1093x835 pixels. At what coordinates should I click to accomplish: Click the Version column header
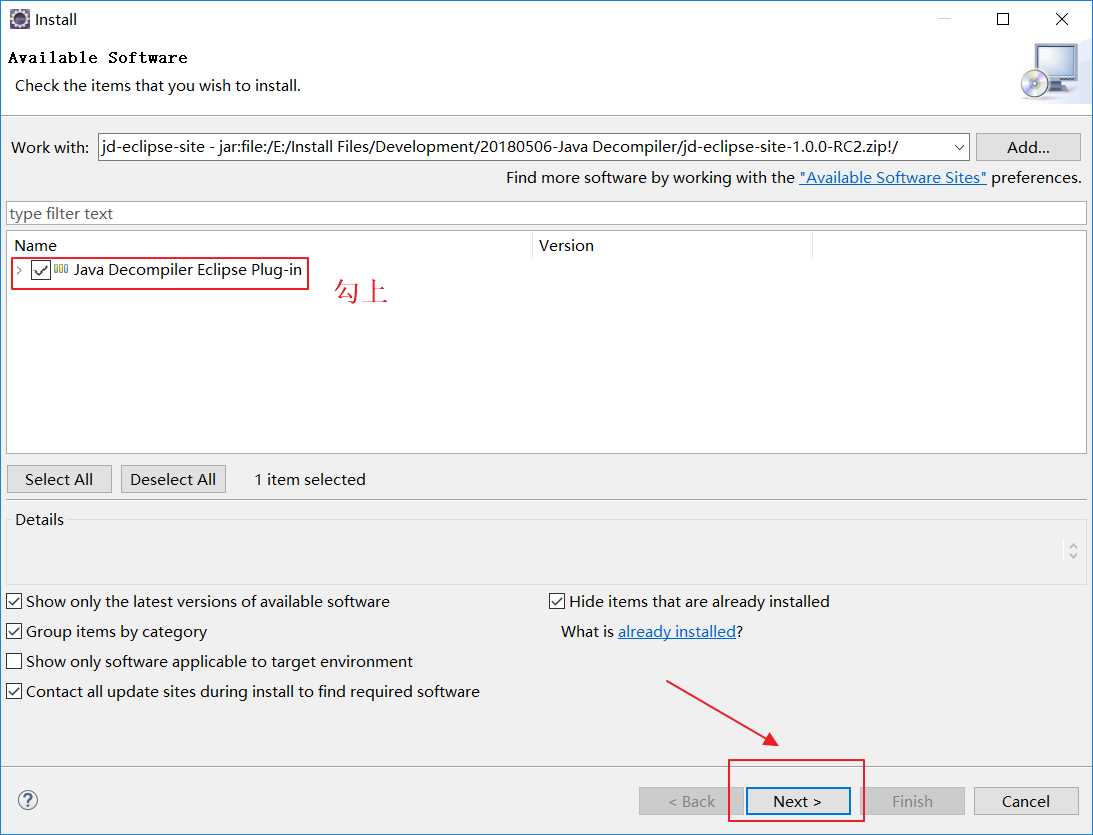coord(673,245)
